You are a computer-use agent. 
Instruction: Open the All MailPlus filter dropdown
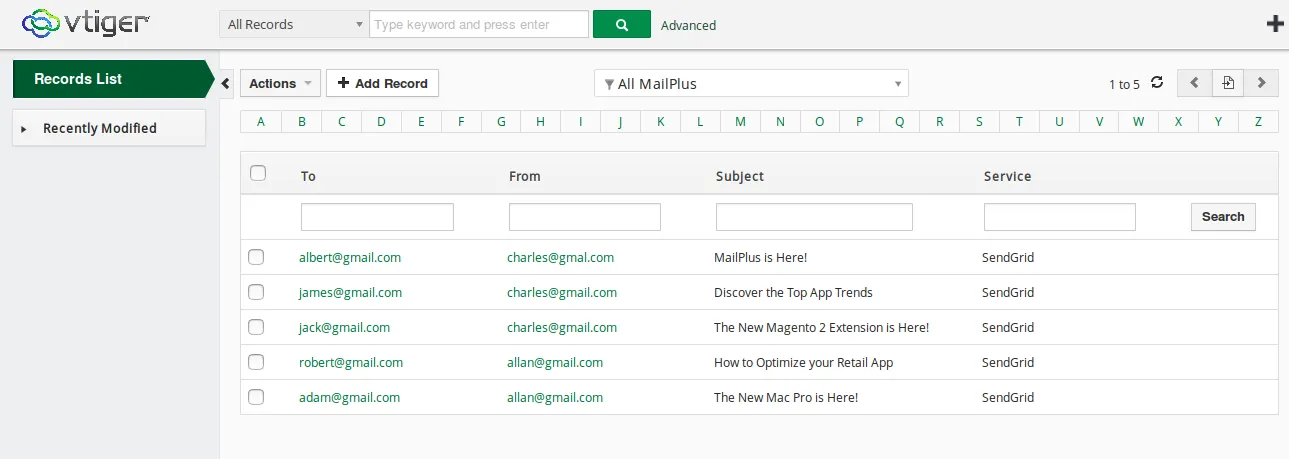(x=751, y=83)
